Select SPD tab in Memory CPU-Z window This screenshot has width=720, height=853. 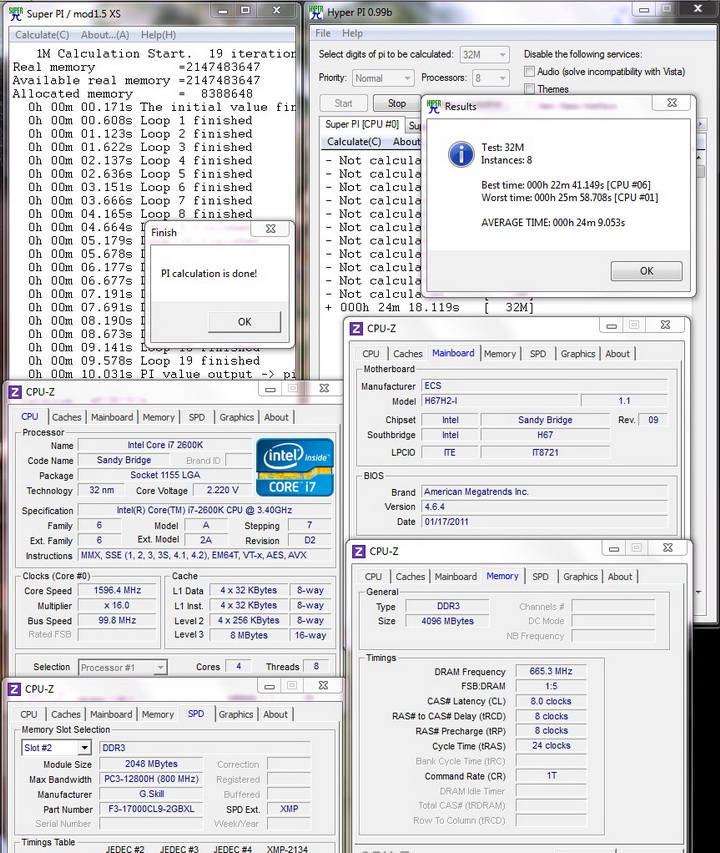click(540, 577)
